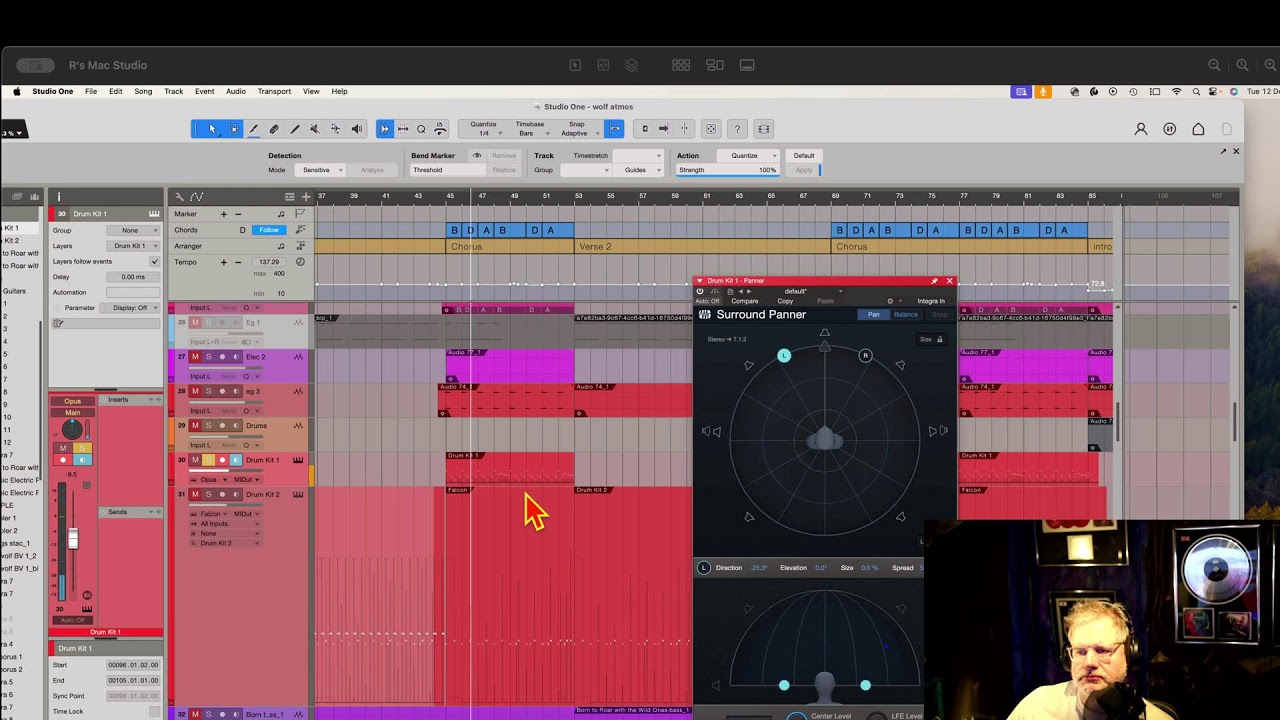The image size is (1280, 720).
Task: Select the Arrow tool in the toolbar
Action: click(x=212, y=129)
